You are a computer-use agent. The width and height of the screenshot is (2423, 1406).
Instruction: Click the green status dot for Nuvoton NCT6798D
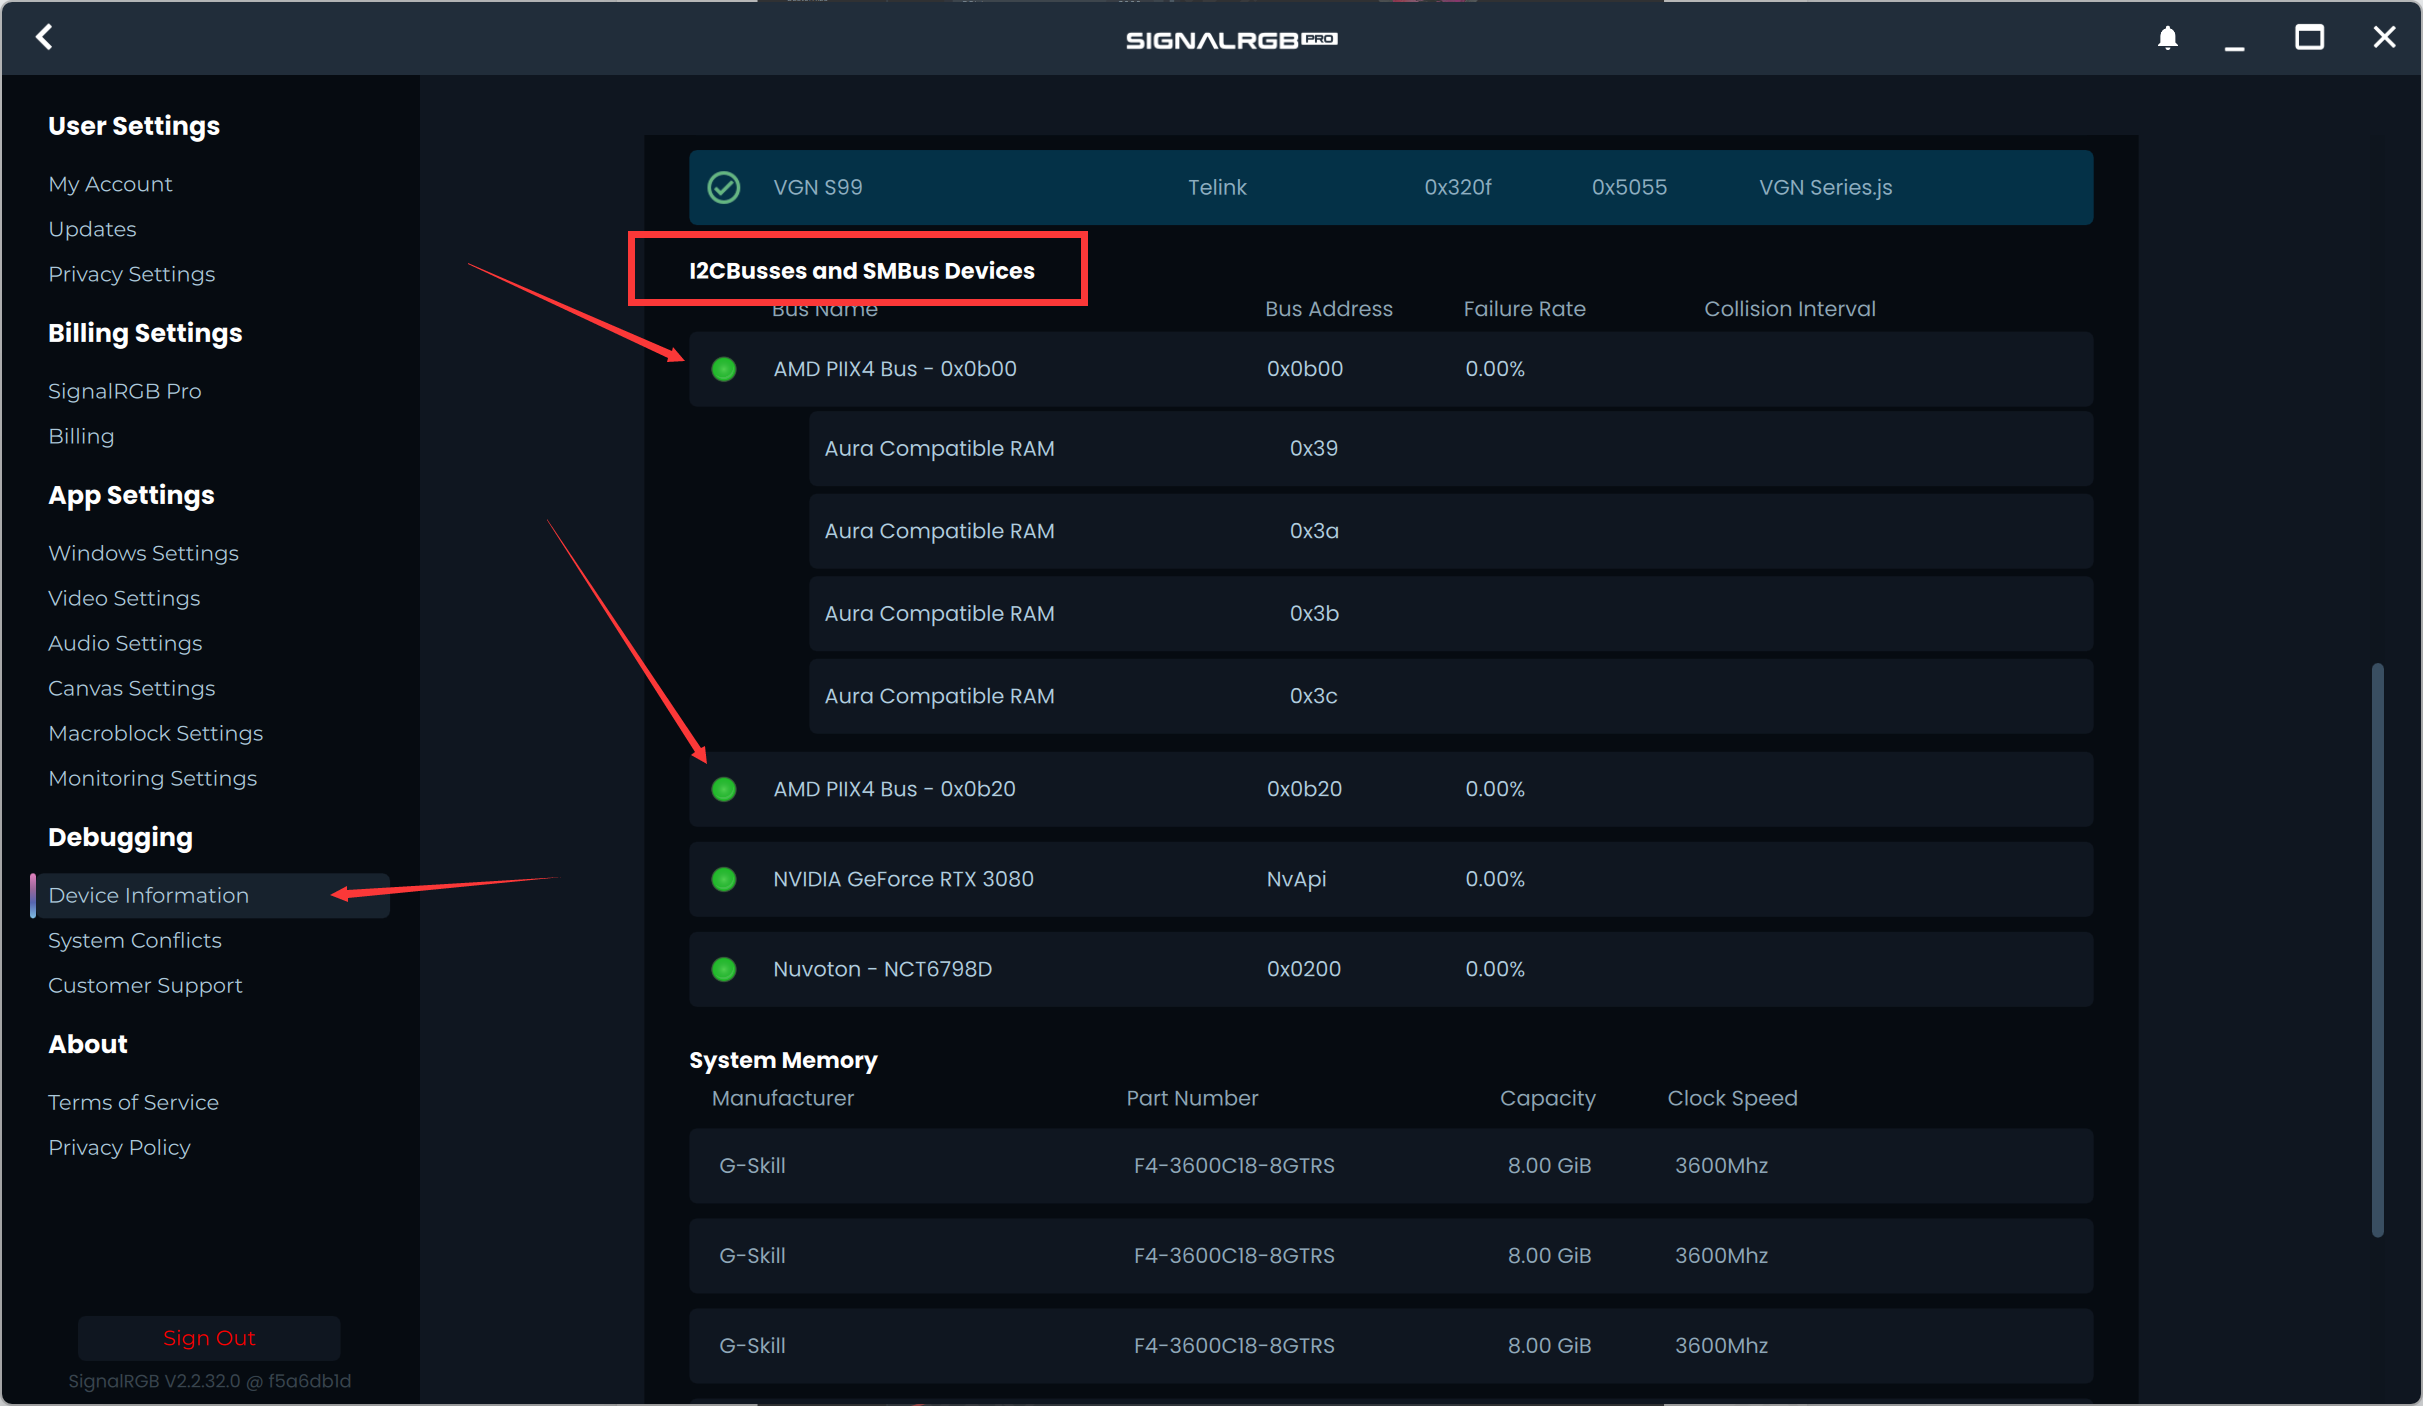(x=724, y=969)
